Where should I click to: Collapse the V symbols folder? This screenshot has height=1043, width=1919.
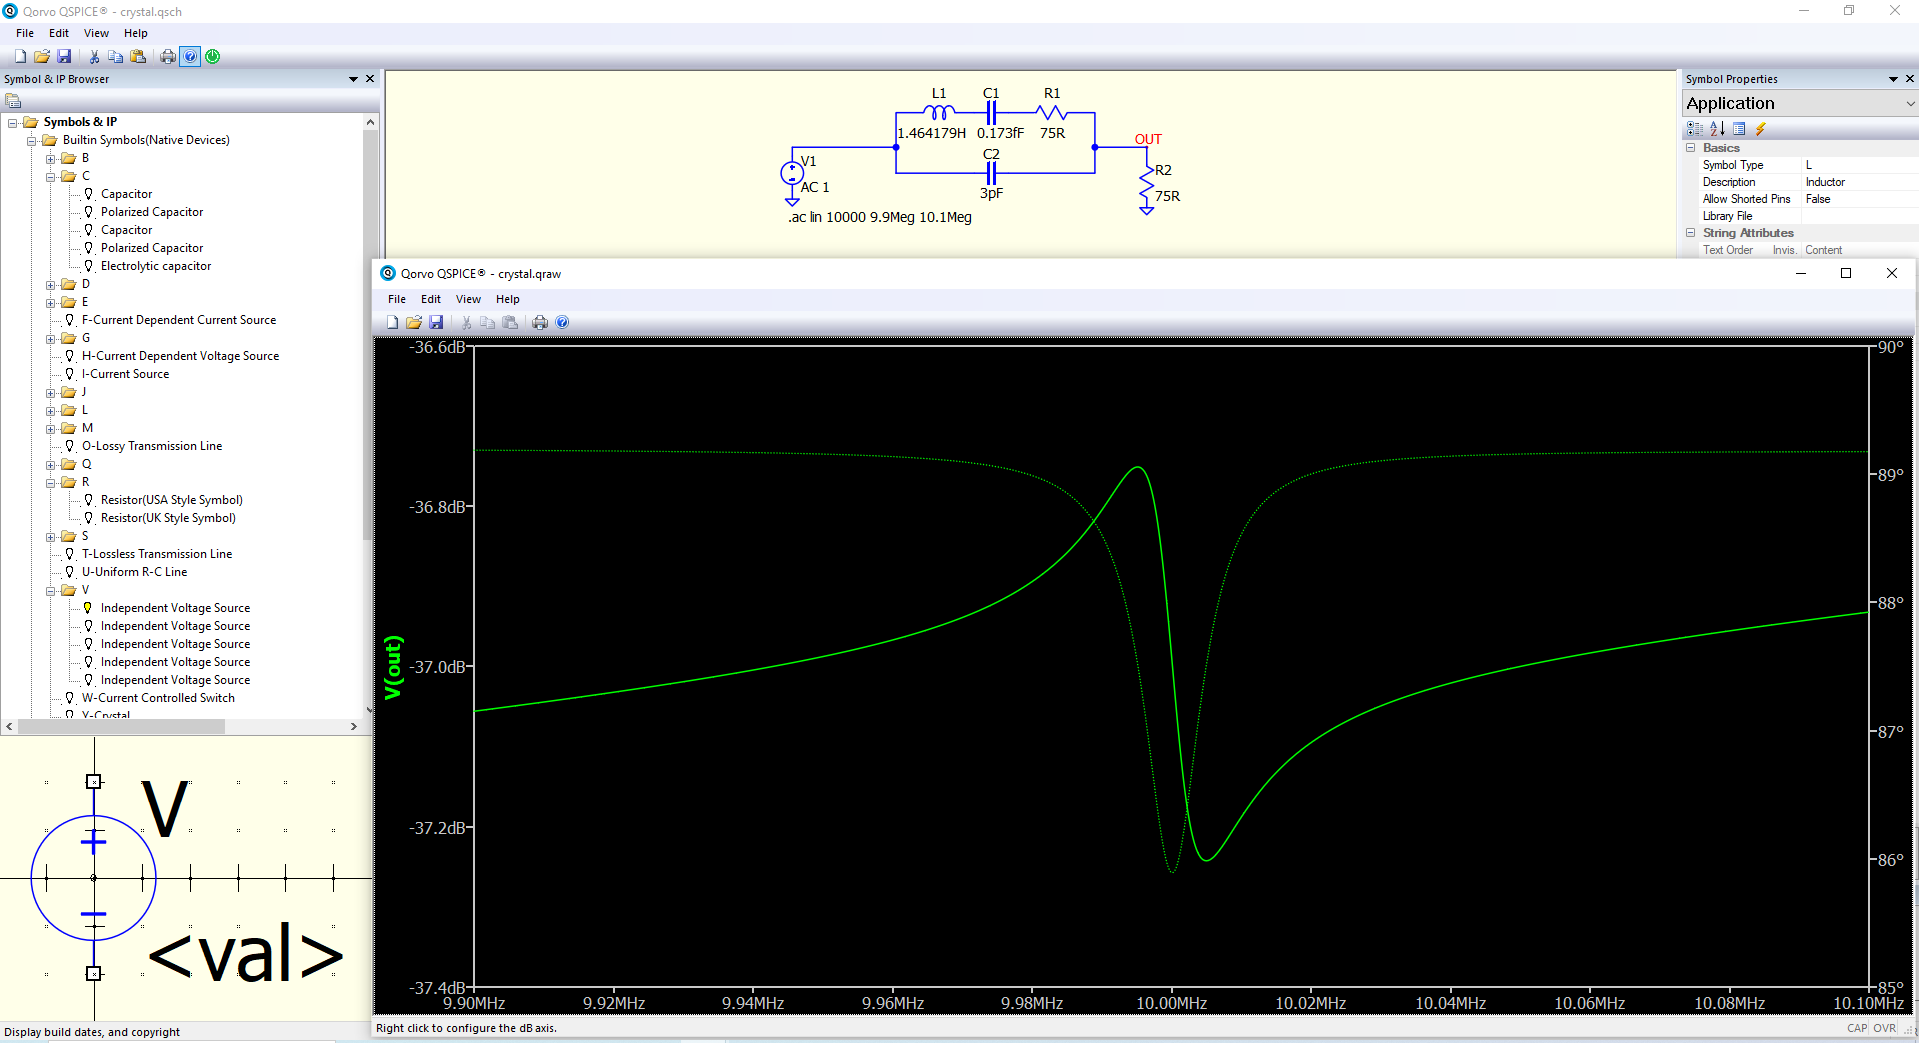51,591
